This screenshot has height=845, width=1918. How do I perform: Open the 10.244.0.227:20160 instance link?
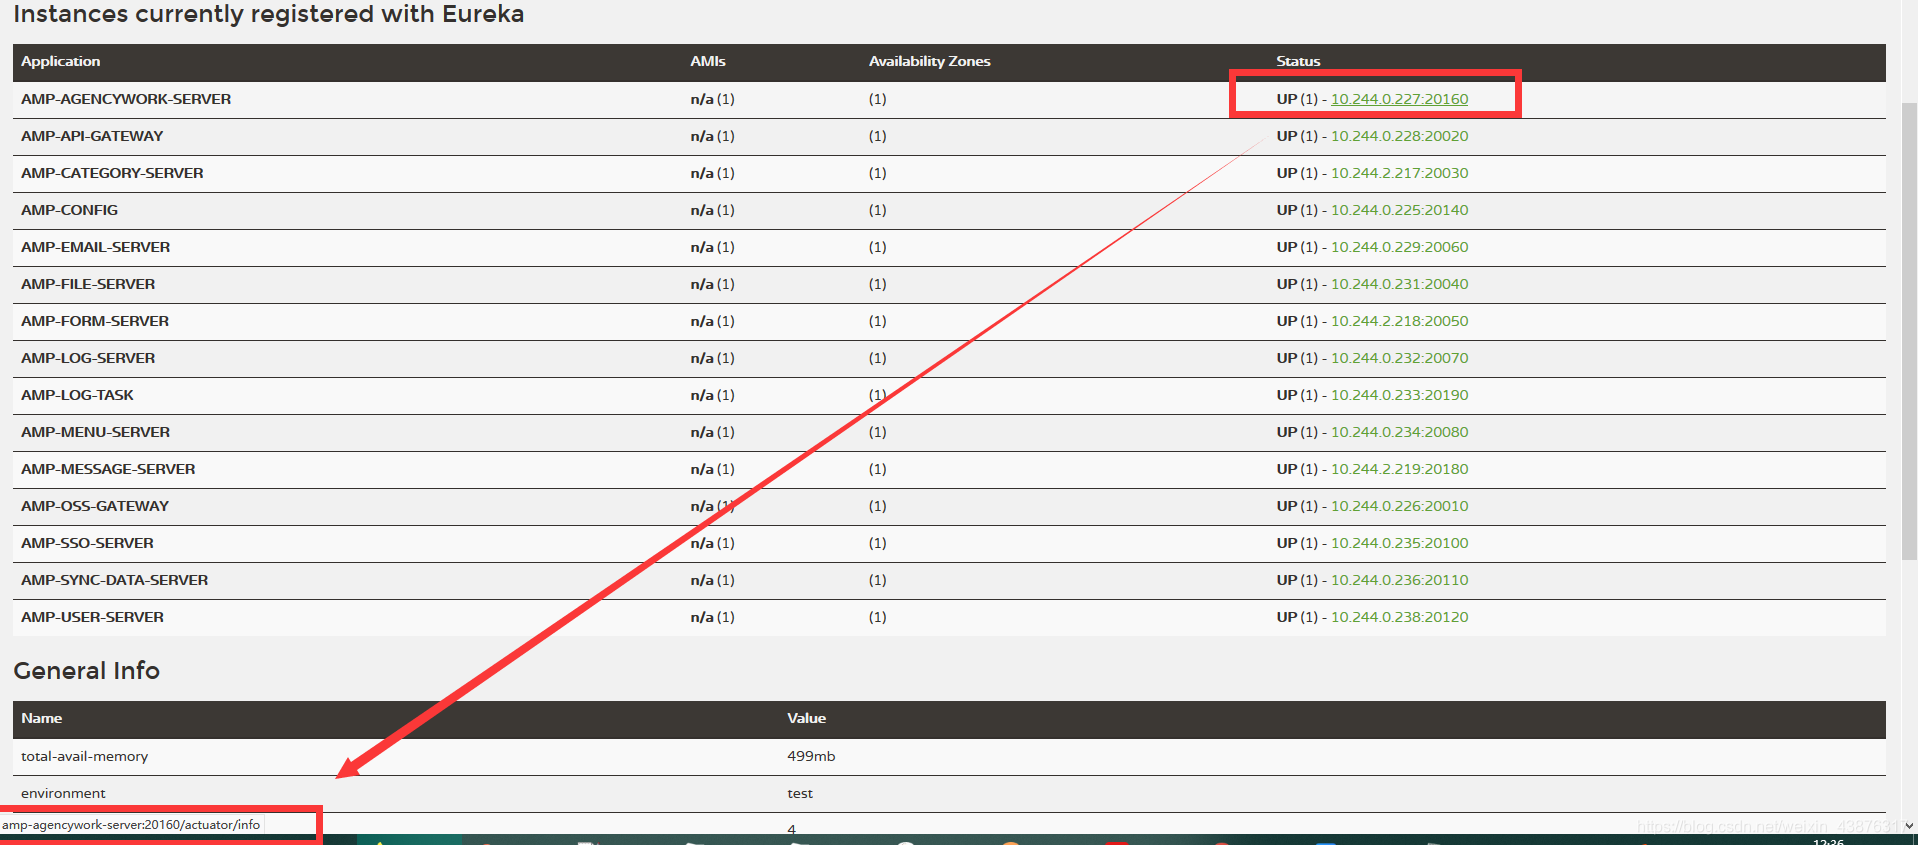[x=1399, y=99]
